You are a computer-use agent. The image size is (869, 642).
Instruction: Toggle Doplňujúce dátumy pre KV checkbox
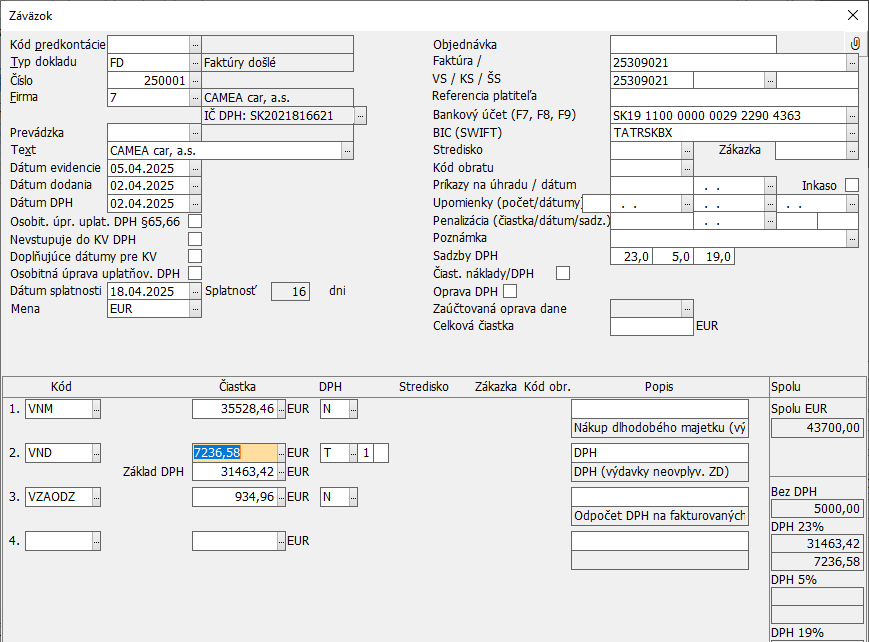click(x=195, y=256)
